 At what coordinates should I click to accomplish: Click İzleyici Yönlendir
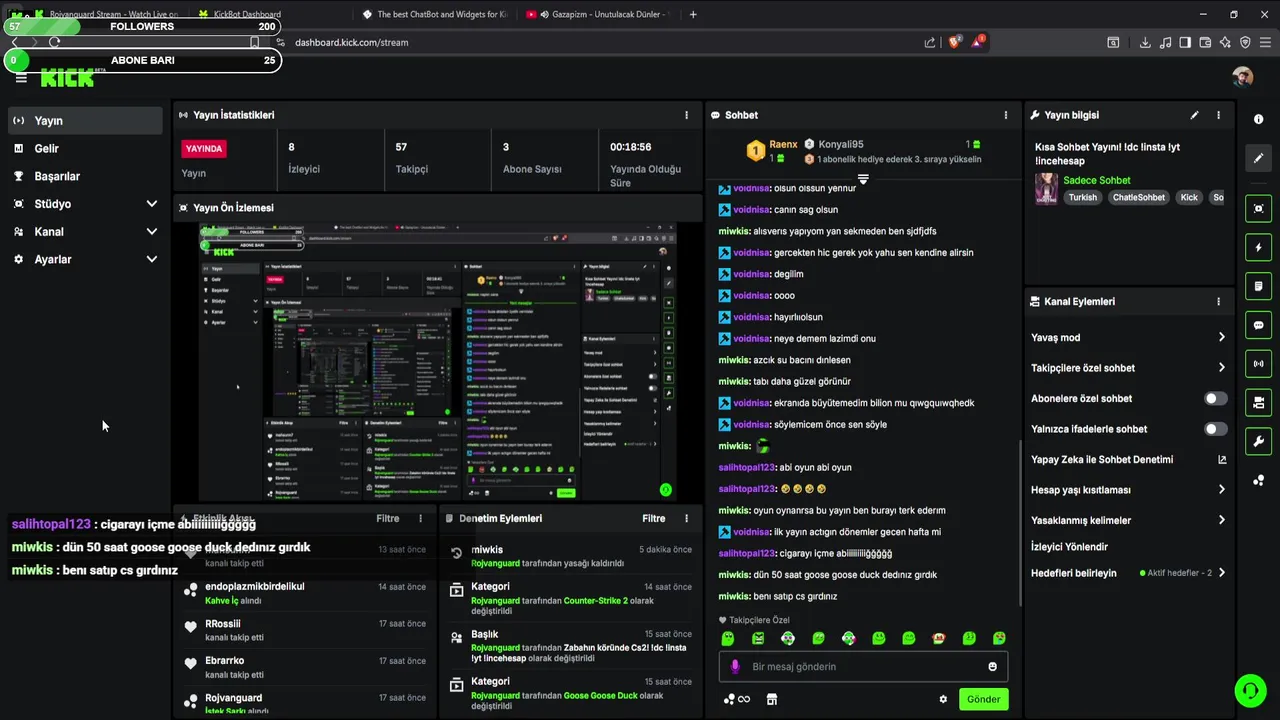click(1069, 547)
